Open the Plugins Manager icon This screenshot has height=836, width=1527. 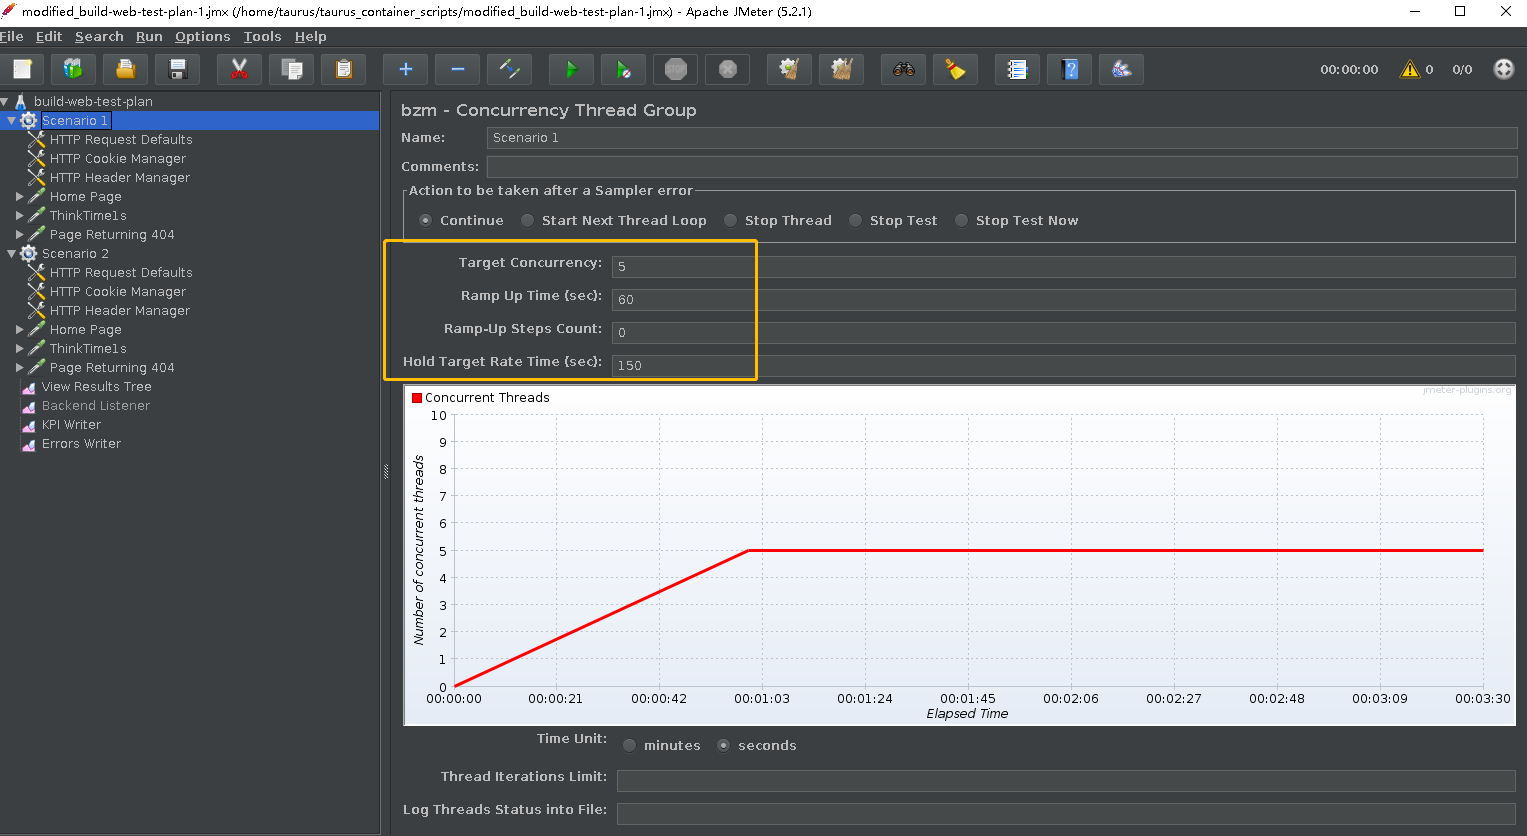pos(1122,69)
